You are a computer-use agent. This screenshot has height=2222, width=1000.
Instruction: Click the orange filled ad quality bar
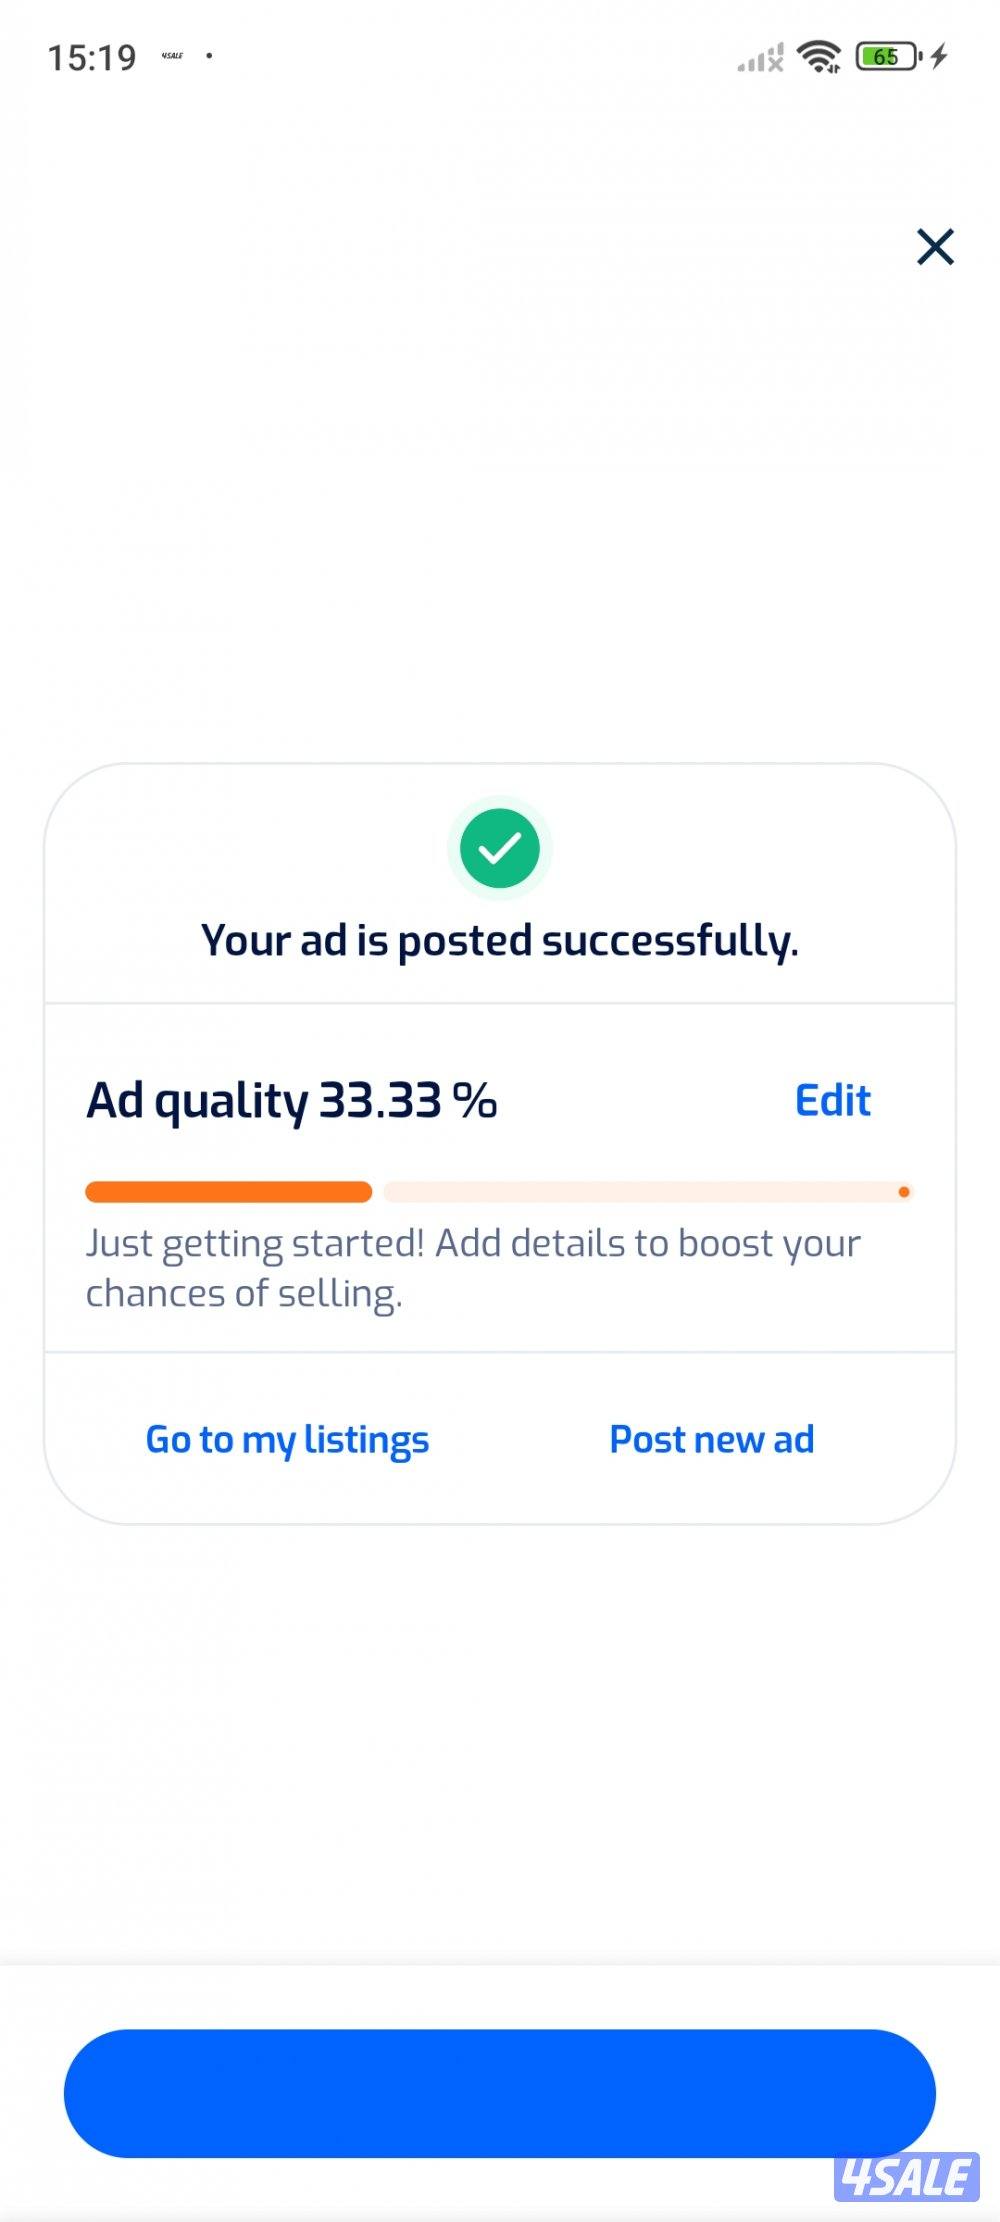tap(228, 1191)
